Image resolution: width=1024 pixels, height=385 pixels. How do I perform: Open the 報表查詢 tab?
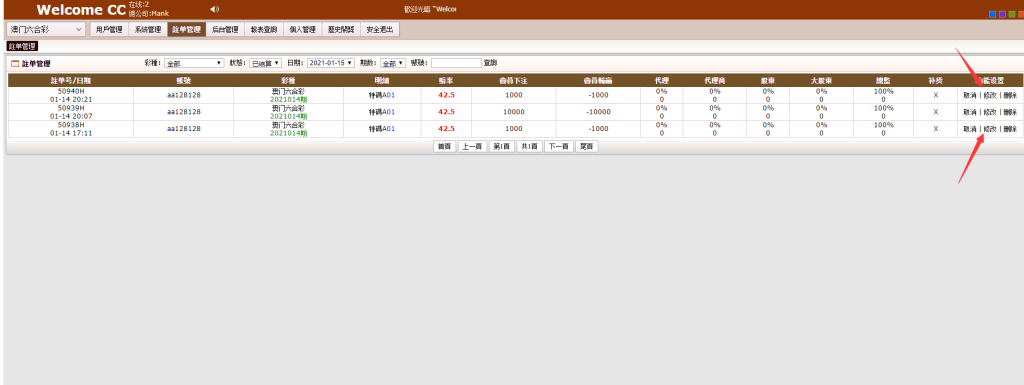(x=263, y=29)
